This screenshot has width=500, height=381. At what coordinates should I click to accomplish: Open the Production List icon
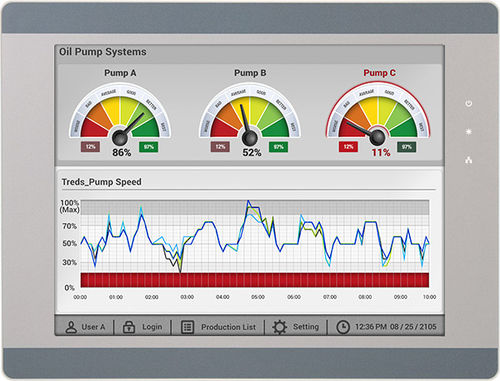click(187, 327)
